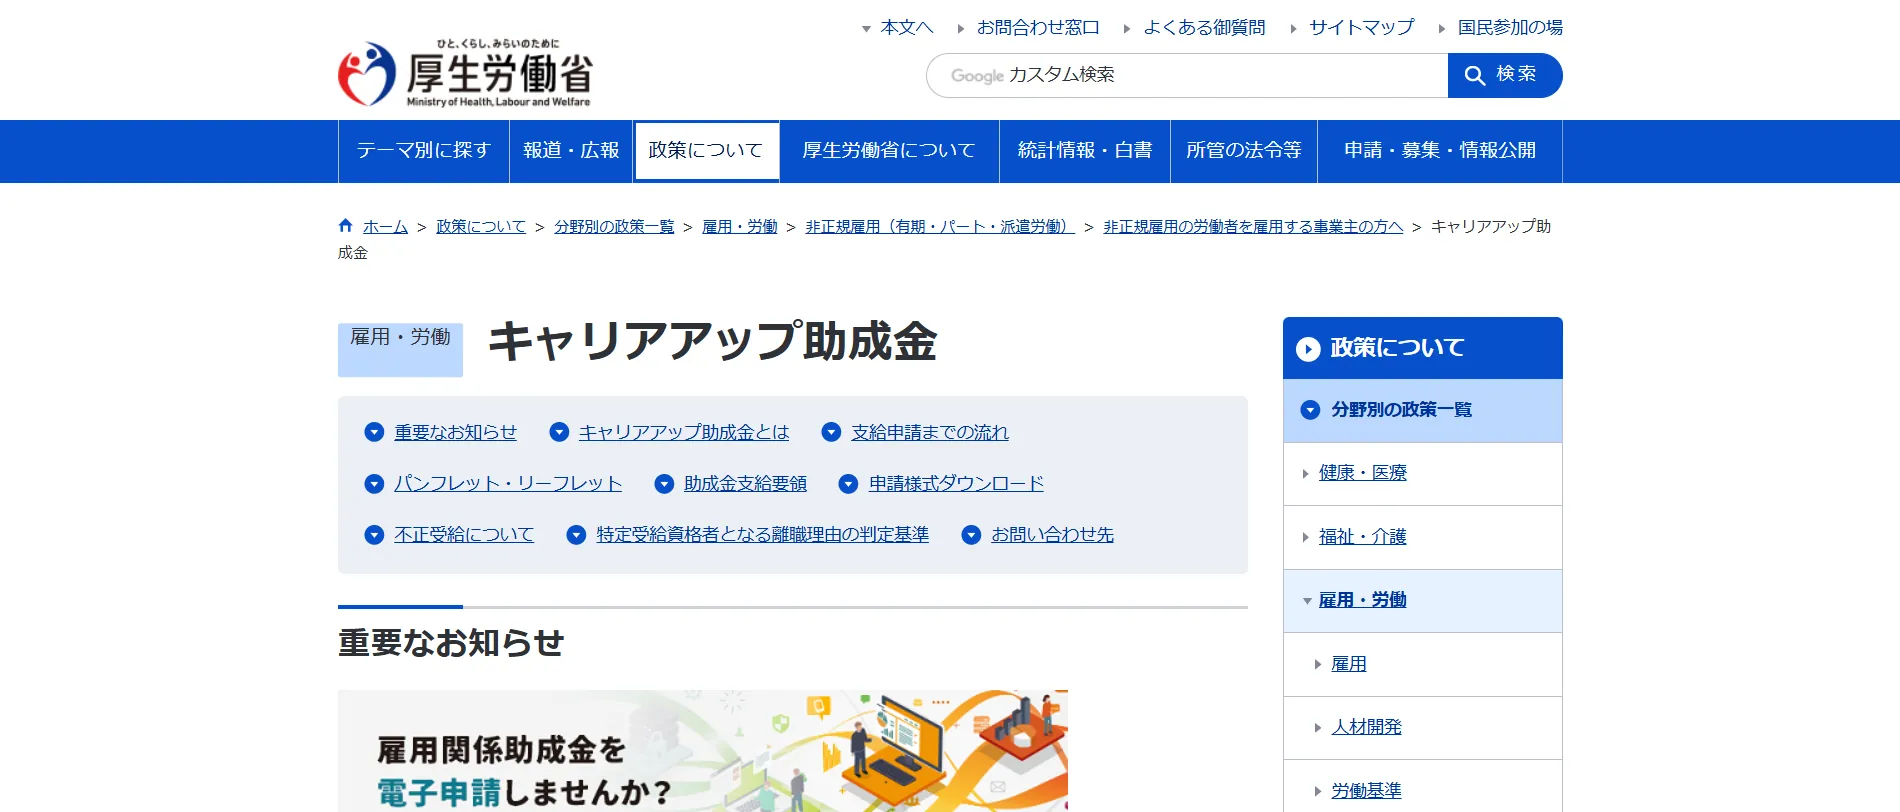The height and width of the screenshot is (812, 1900).
Task: Click circle arrow icon beside 助成金支給要領
Action: coord(664,484)
